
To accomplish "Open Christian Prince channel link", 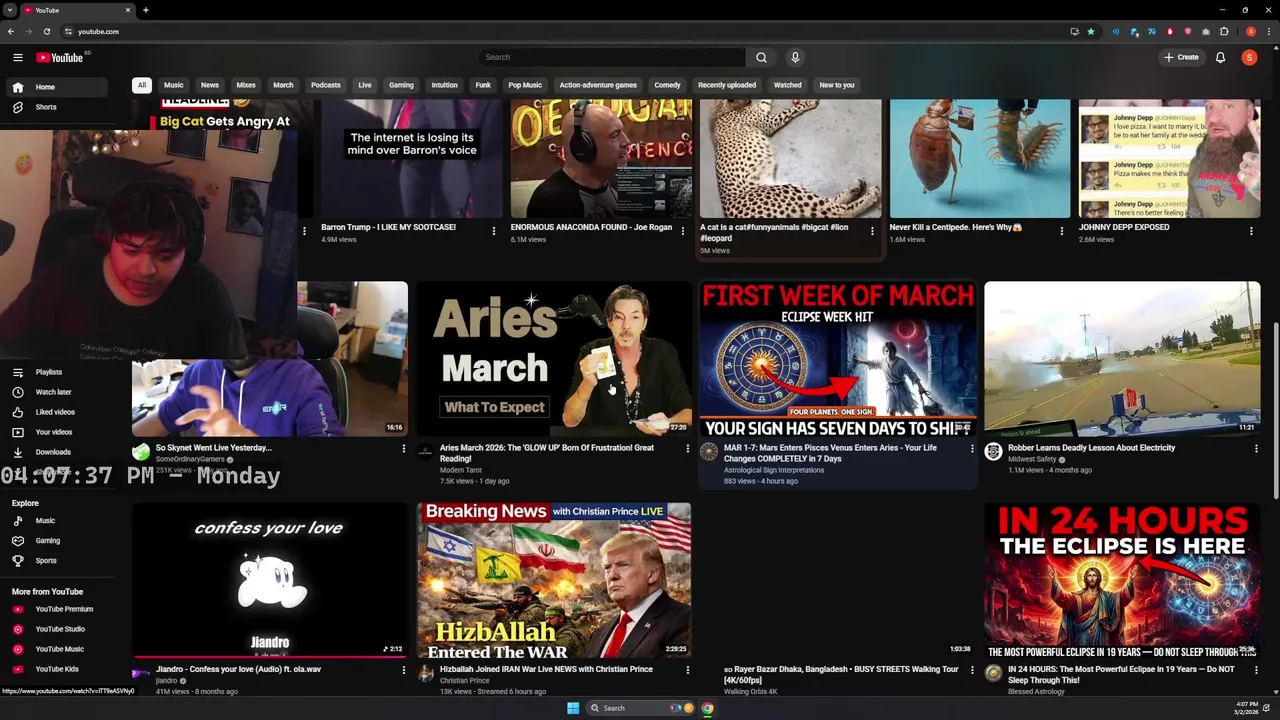I will 465,681.
